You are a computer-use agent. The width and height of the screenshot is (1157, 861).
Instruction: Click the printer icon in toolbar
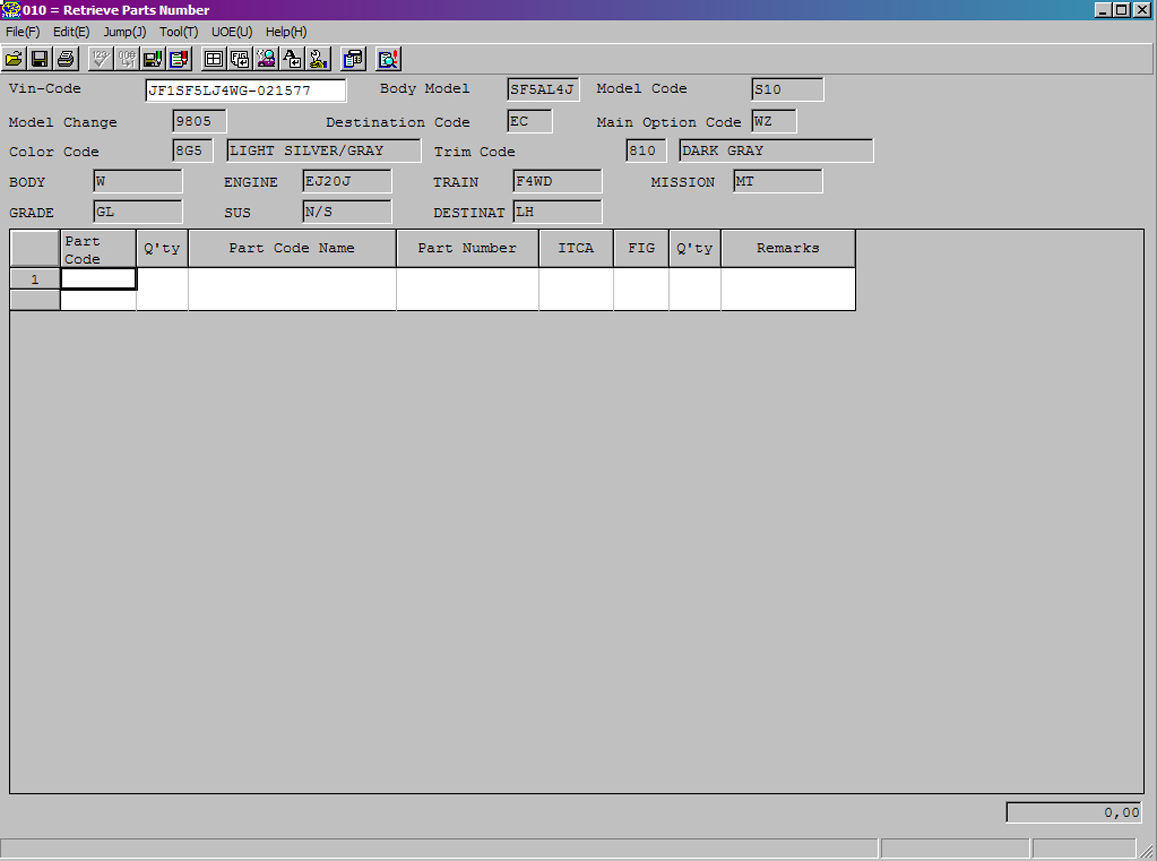pos(66,59)
